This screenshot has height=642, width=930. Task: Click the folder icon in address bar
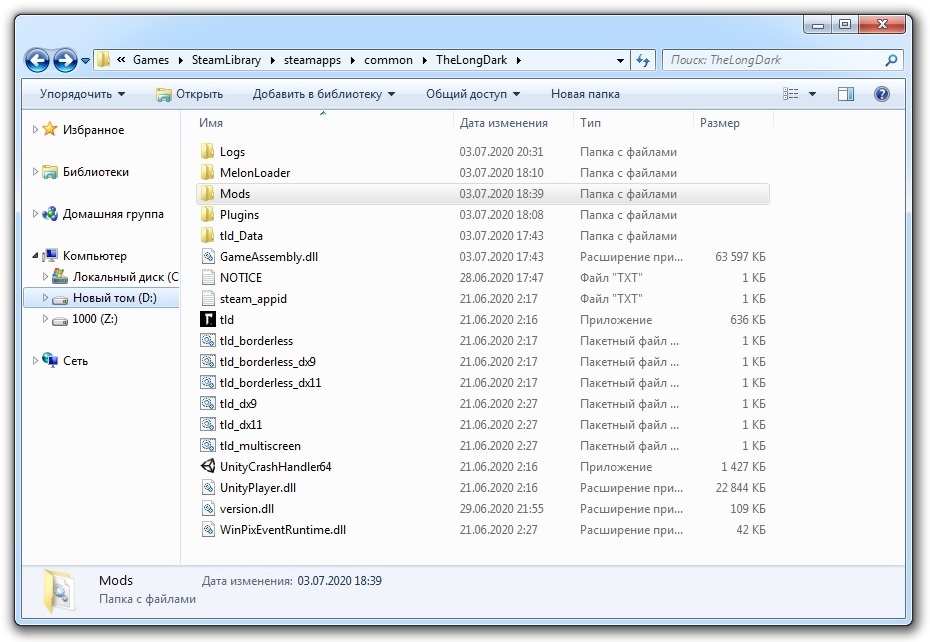[x=103, y=59]
